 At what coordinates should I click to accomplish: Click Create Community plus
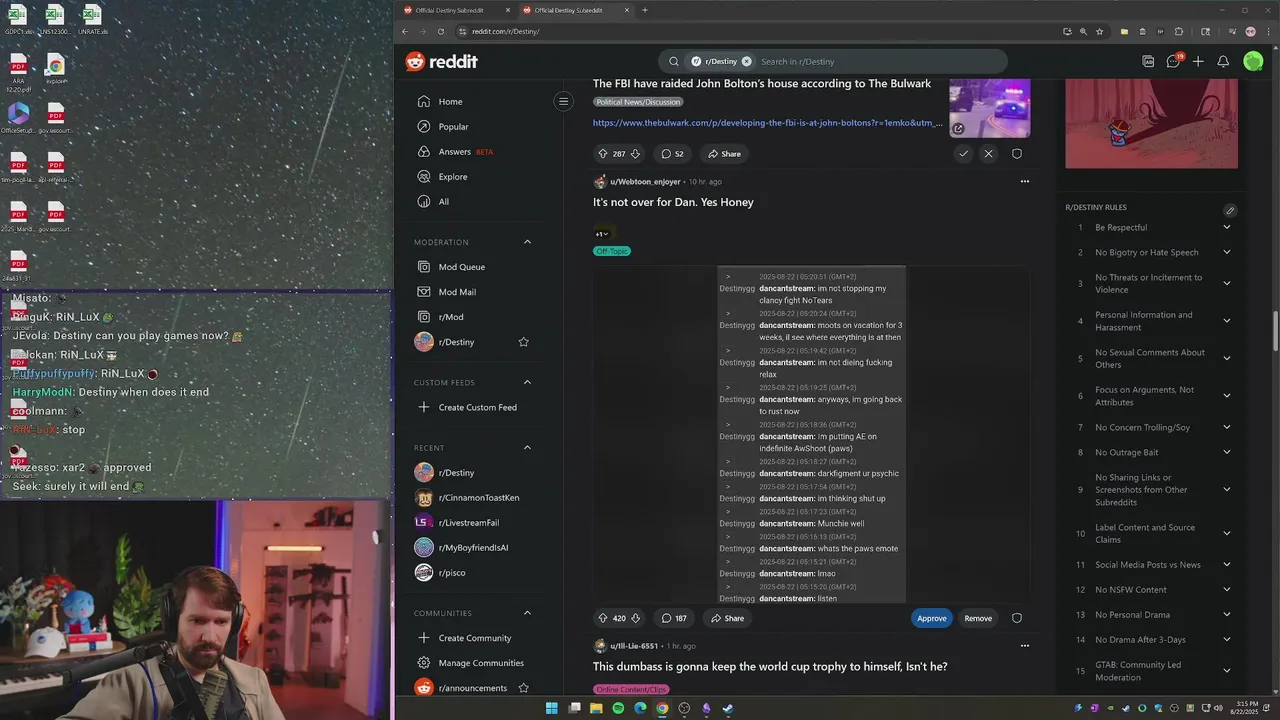tap(424, 638)
